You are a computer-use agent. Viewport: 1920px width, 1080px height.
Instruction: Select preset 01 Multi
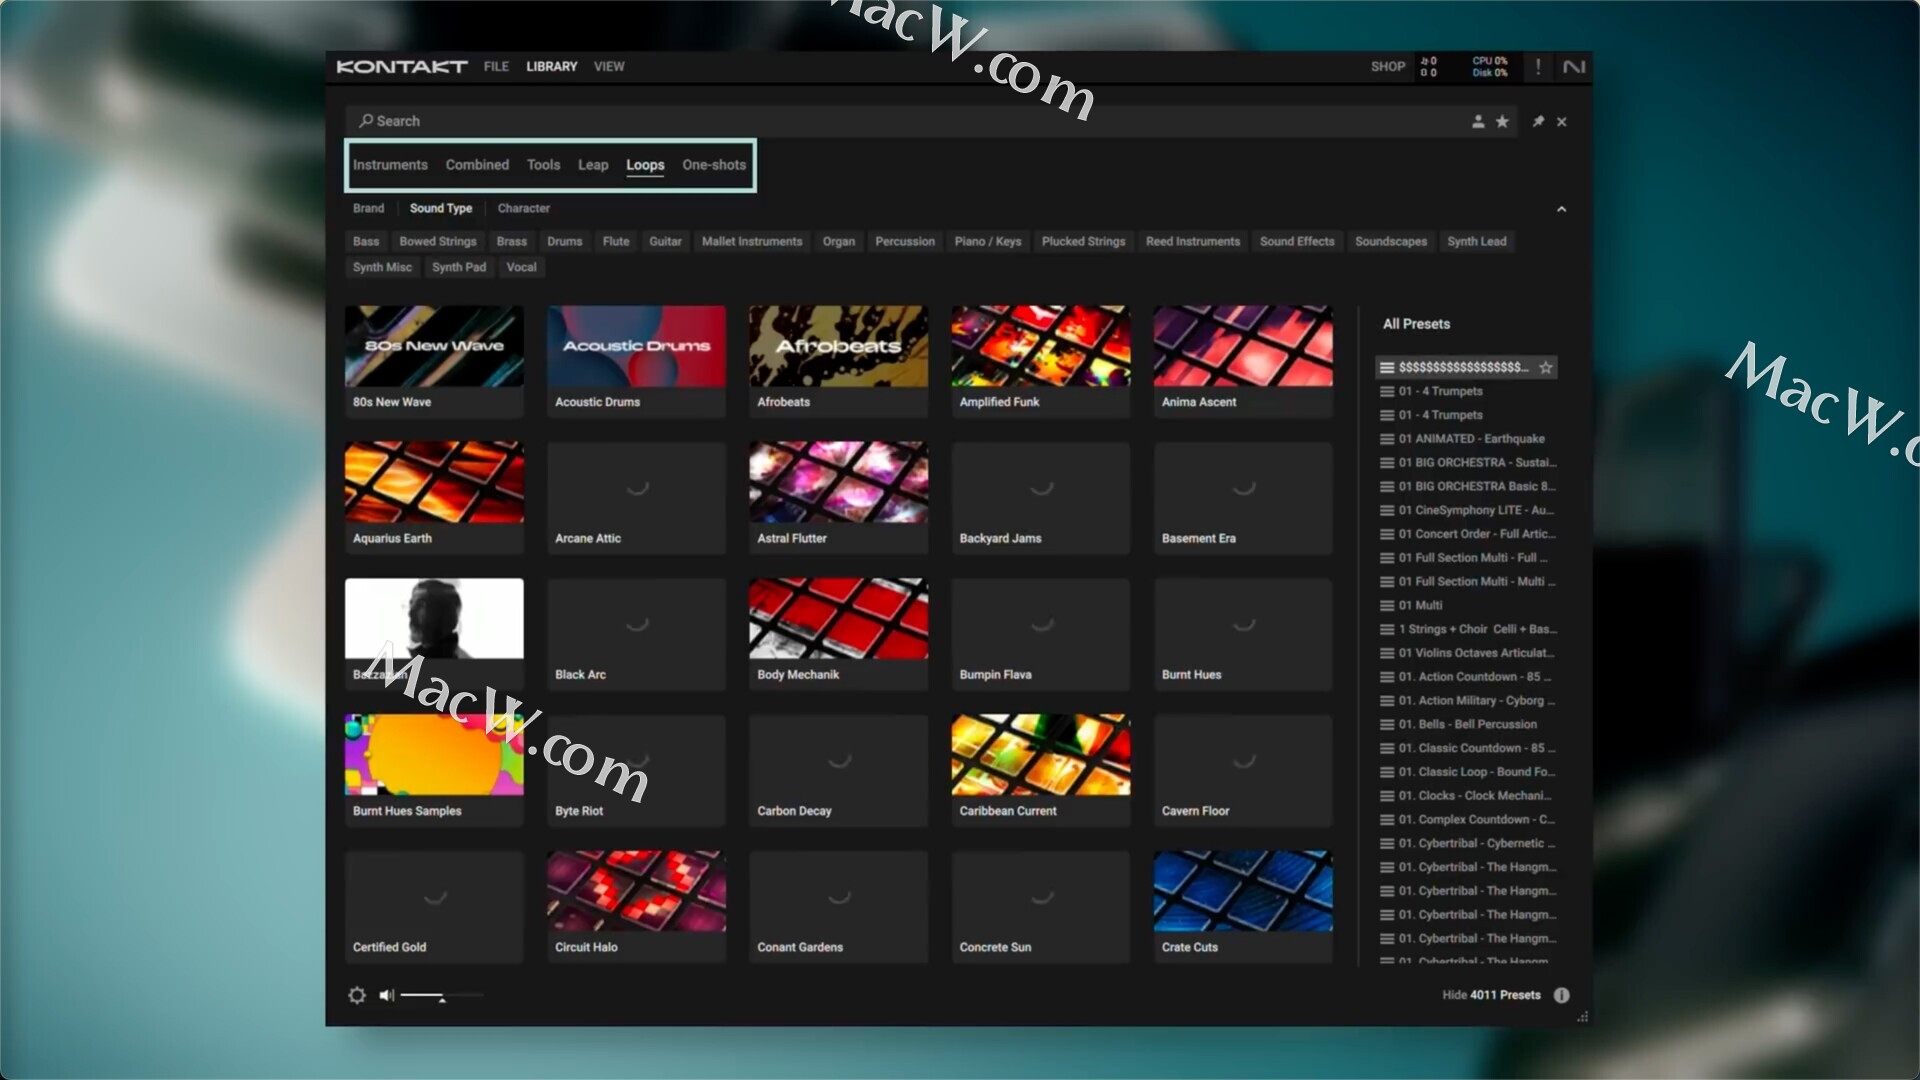coord(1467,605)
